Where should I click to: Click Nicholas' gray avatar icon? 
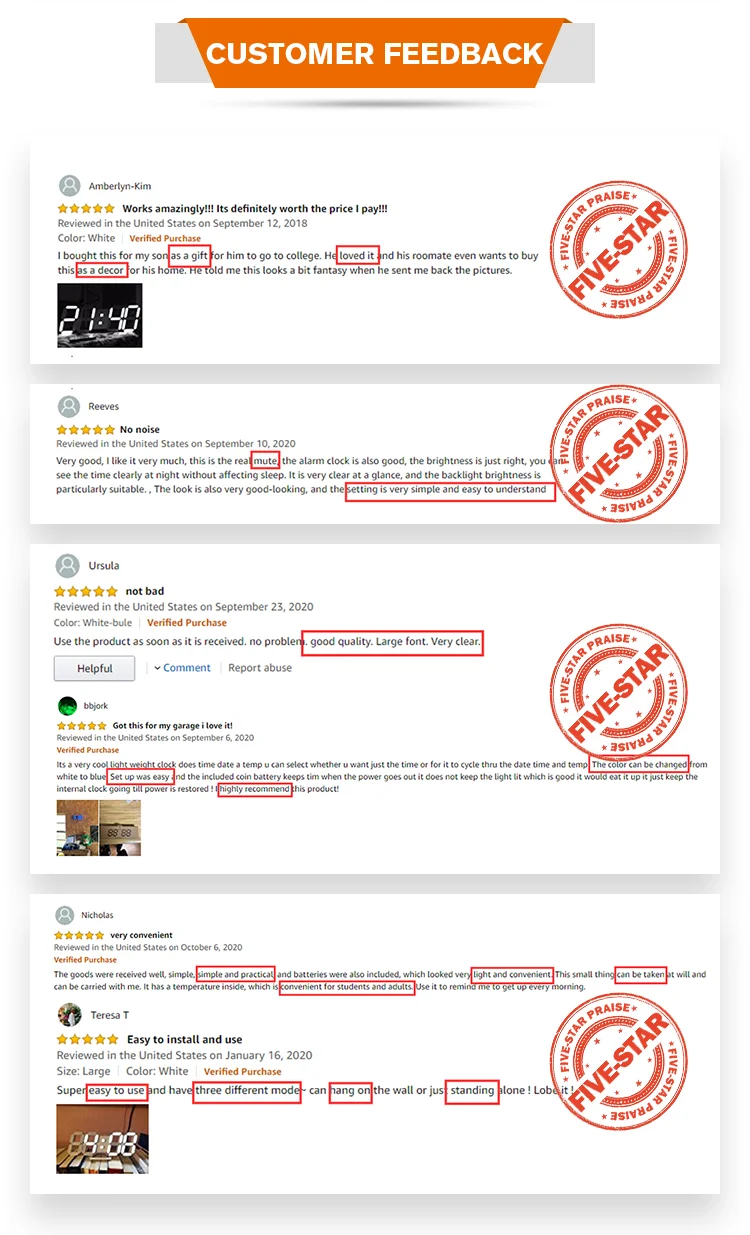pyautogui.click(x=65, y=915)
